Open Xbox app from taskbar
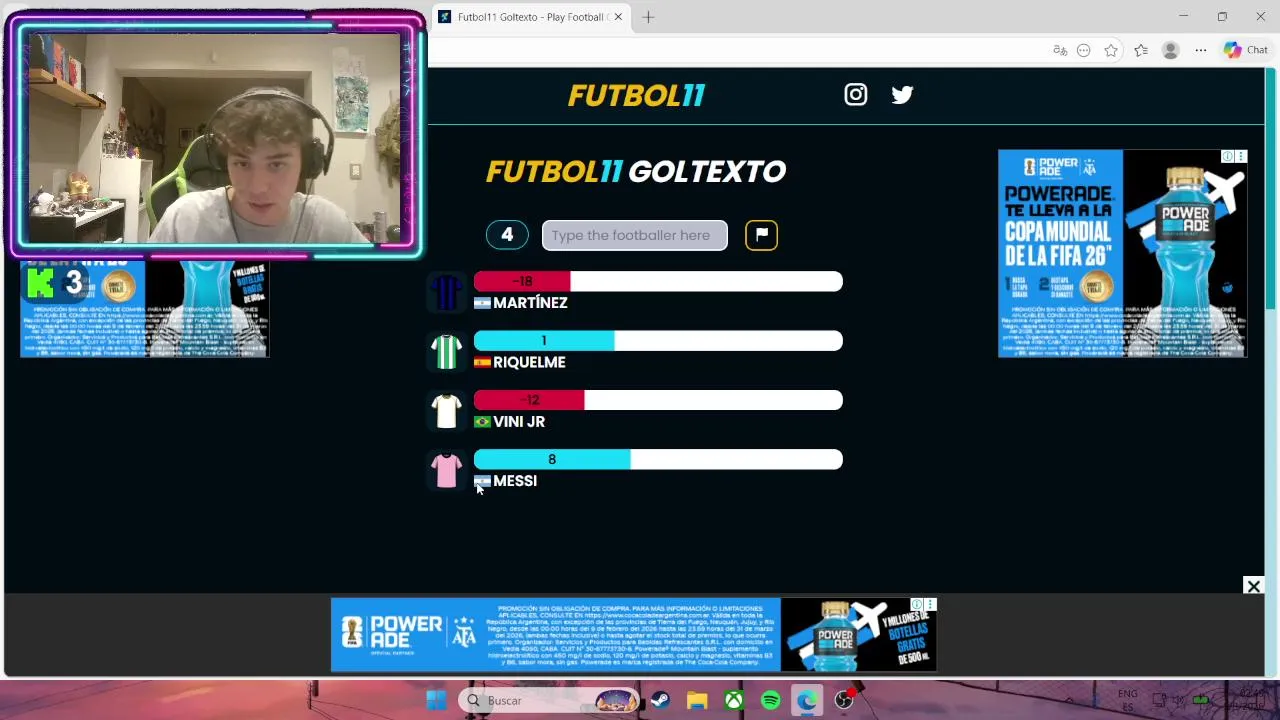 click(734, 700)
